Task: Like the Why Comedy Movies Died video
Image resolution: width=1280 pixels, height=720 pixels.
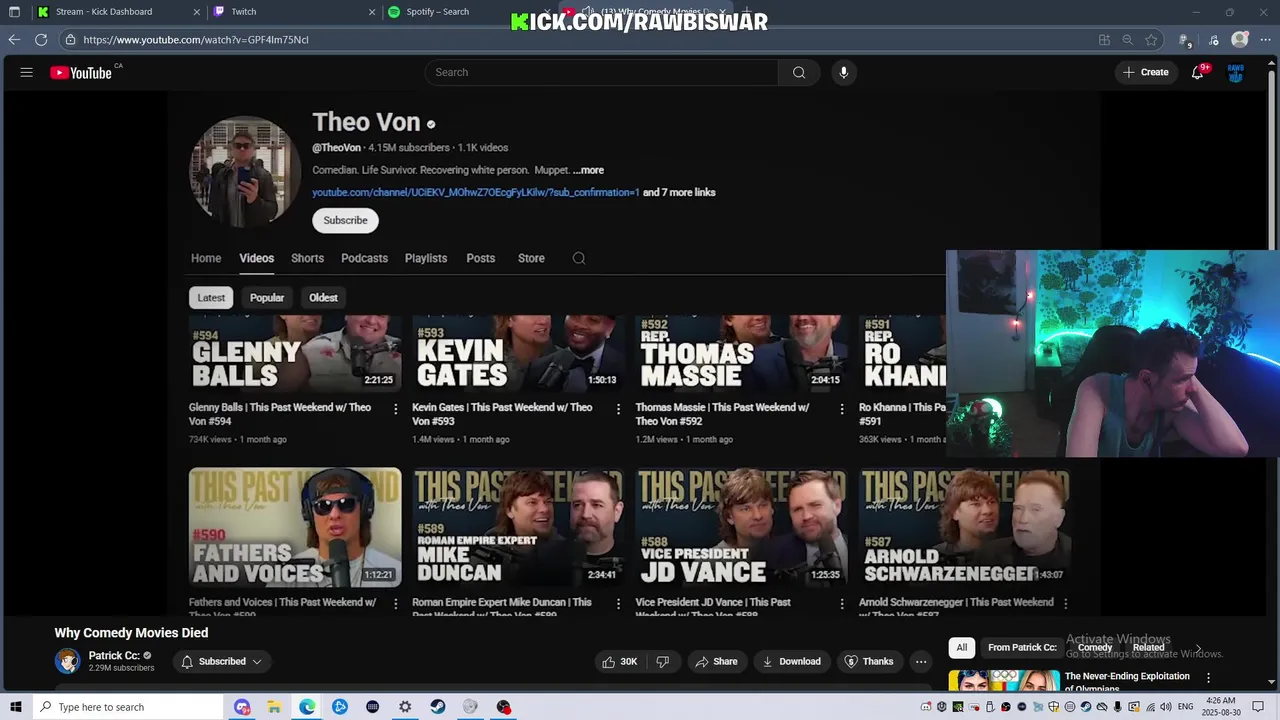Action: tap(619, 661)
